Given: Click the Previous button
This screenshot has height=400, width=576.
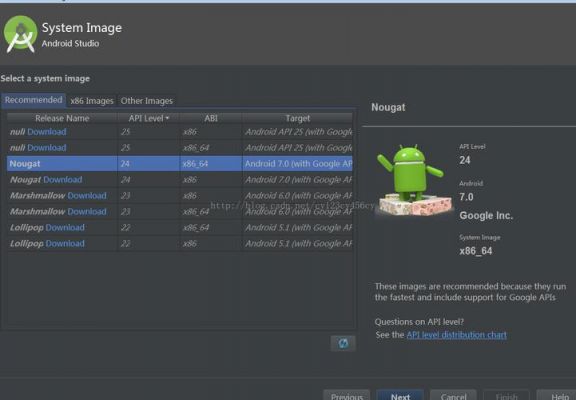Looking at the screenshot, I should pyautogui.click(x=347, y=396).
